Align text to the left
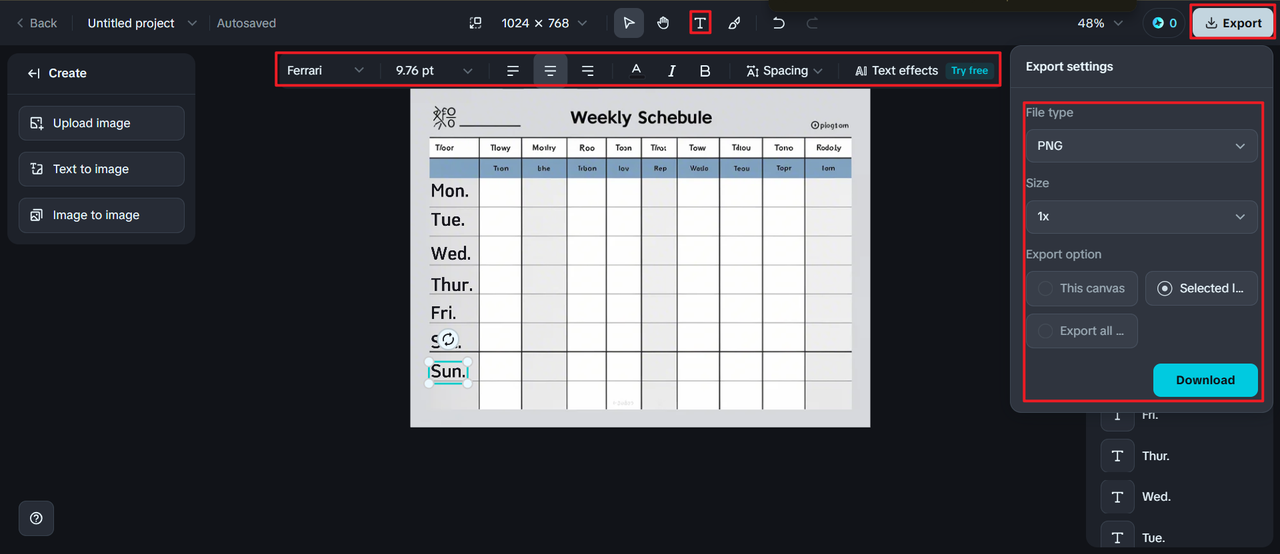This screenshot has height=554, width=1280. 513,71
